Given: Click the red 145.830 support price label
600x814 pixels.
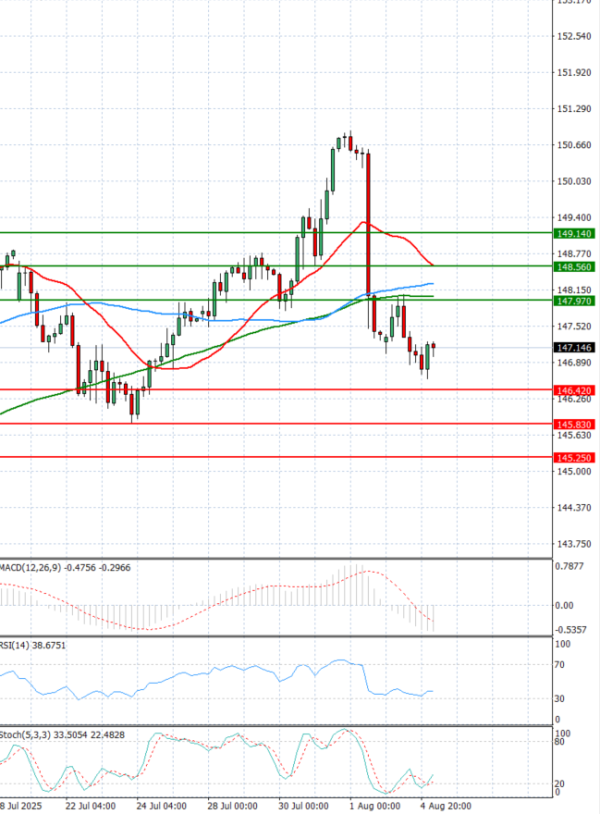Looking at the screenshot, I should coord(574,425).
